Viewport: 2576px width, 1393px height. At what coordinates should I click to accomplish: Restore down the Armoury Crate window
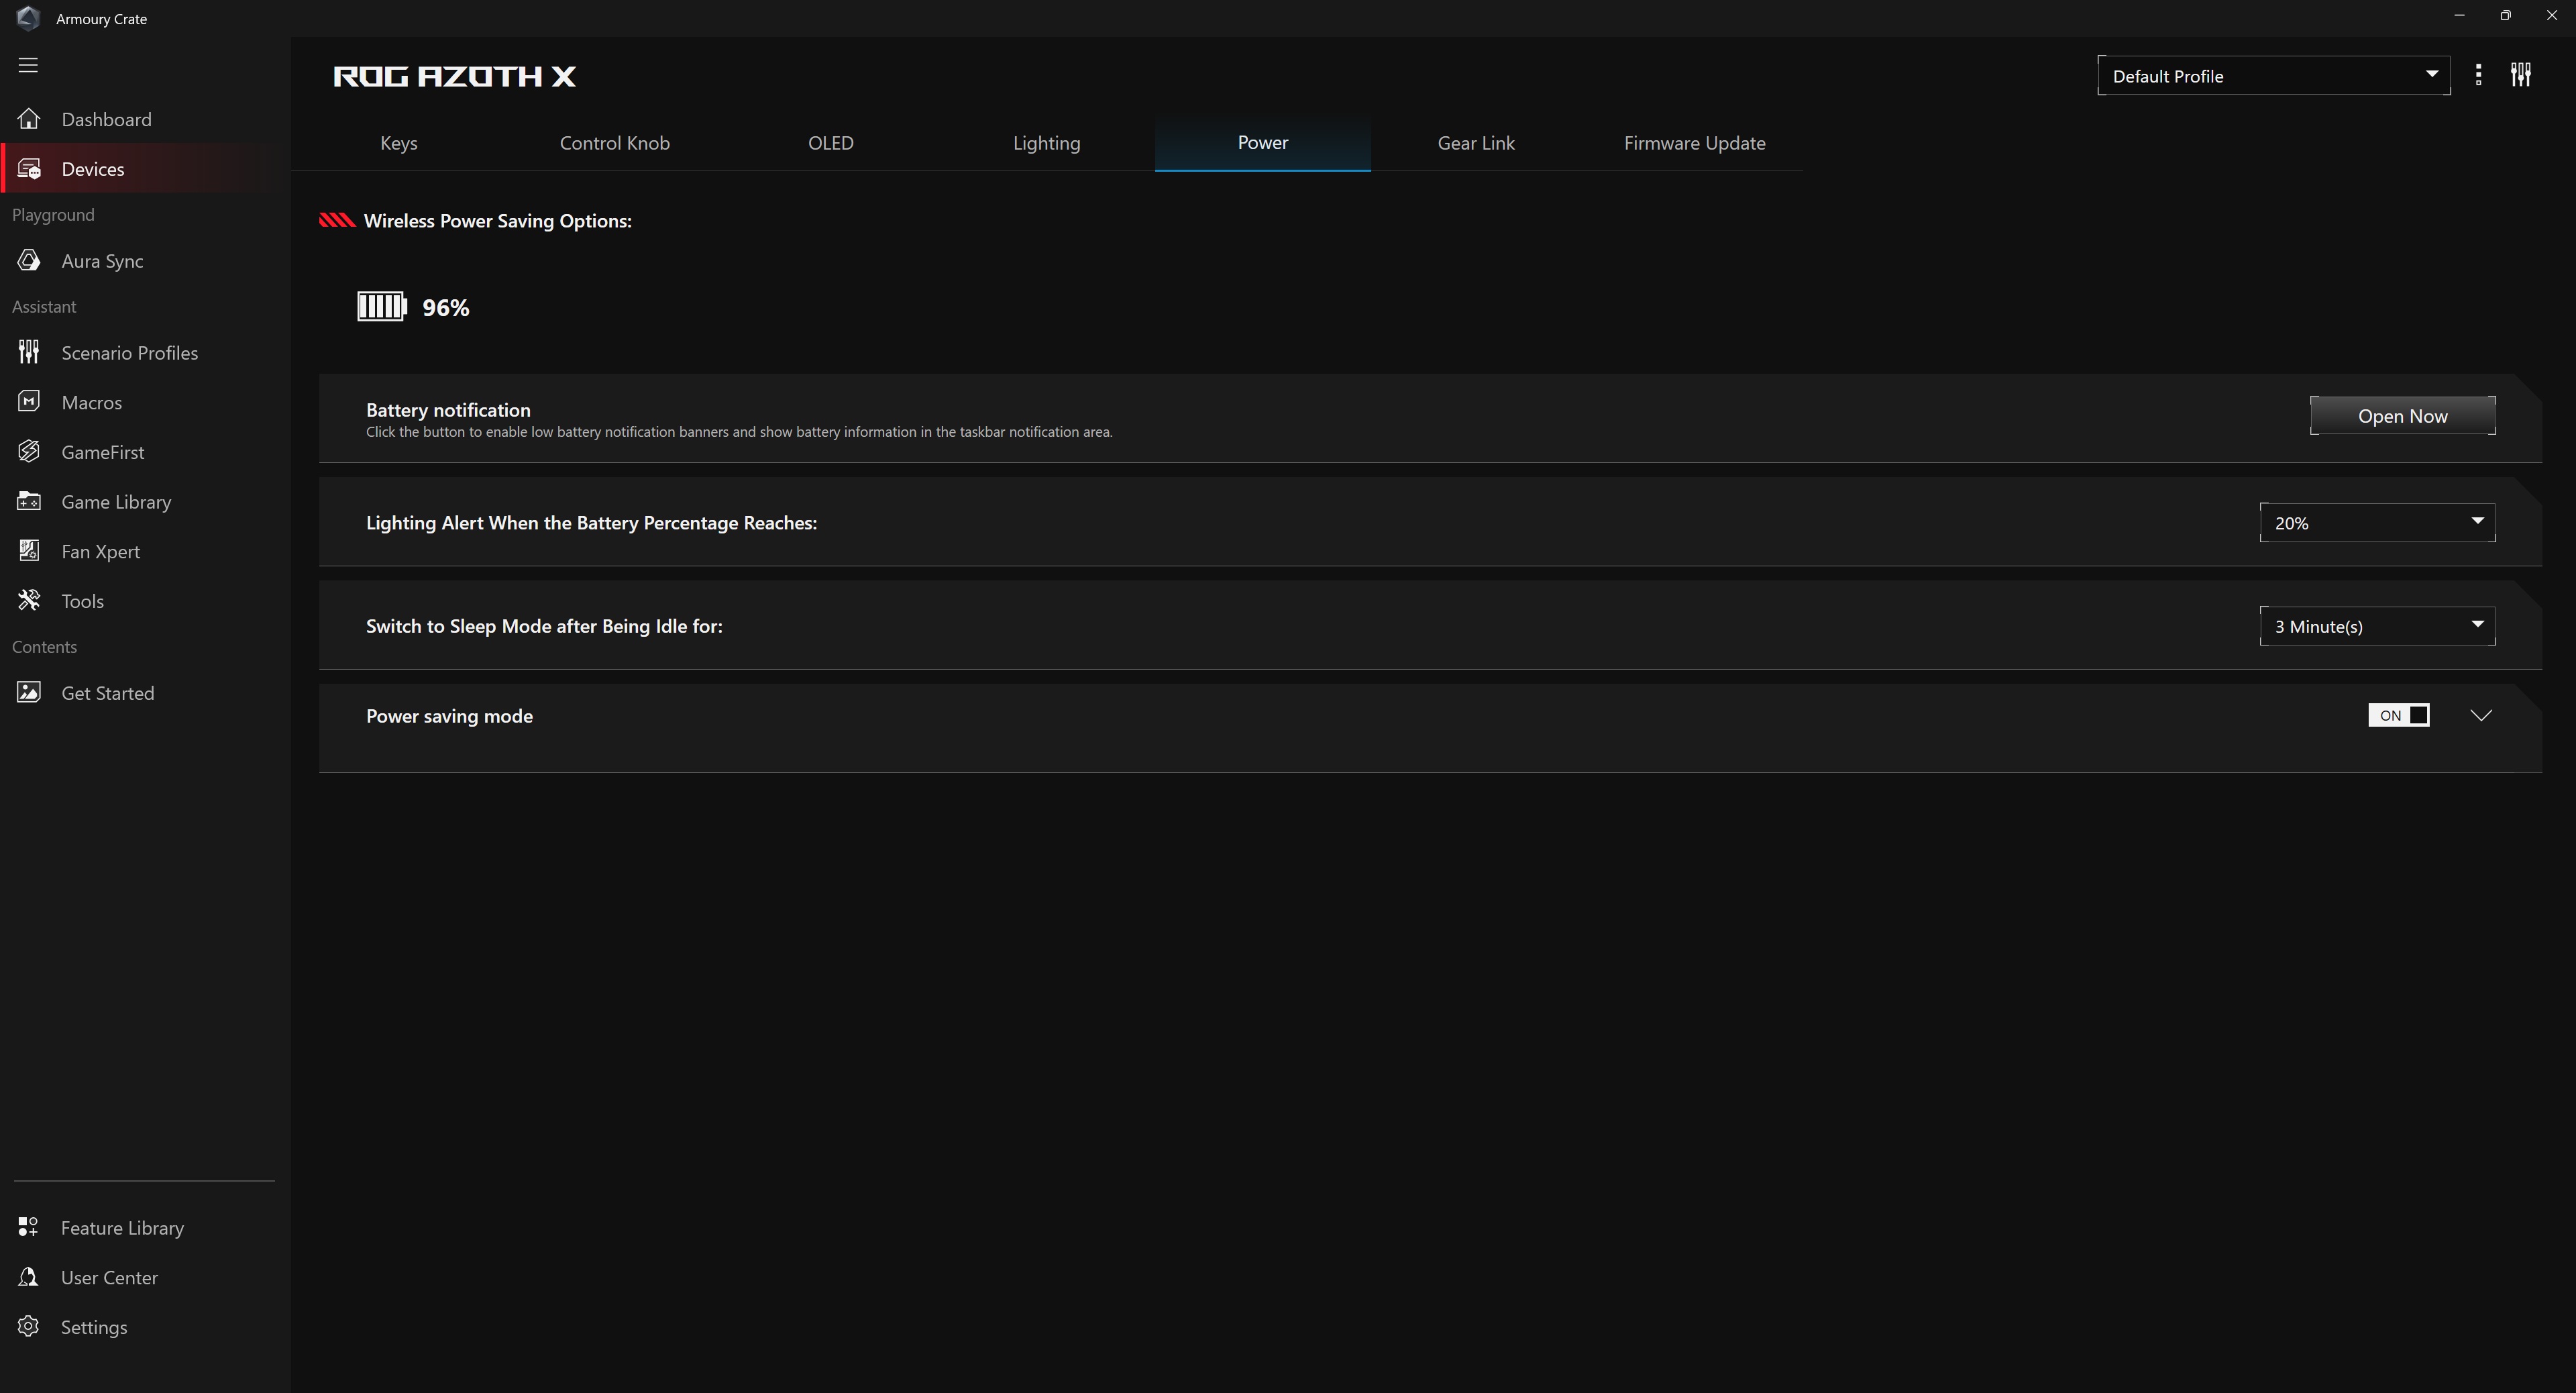click(x=2505, y=16)
